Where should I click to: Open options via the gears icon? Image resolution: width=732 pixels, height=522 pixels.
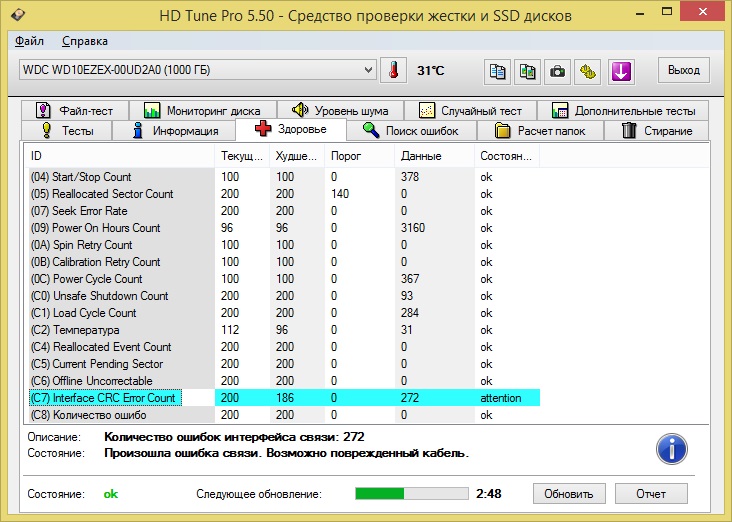click(x=587, y=71)
